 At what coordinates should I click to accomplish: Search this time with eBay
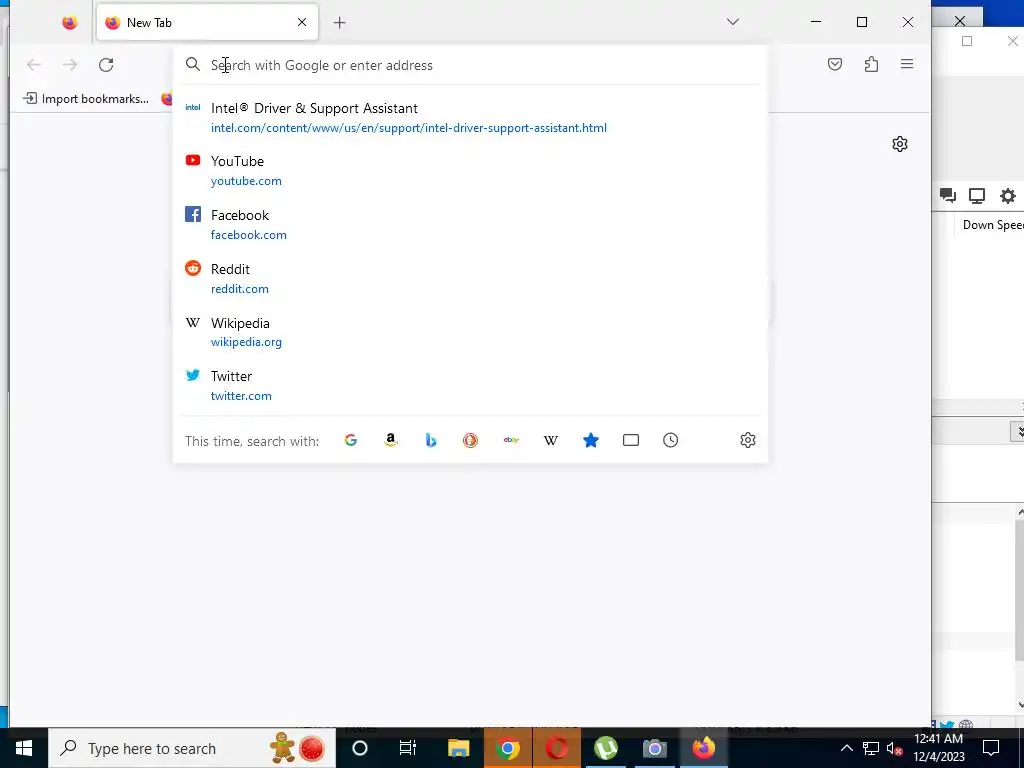point(511,440)
